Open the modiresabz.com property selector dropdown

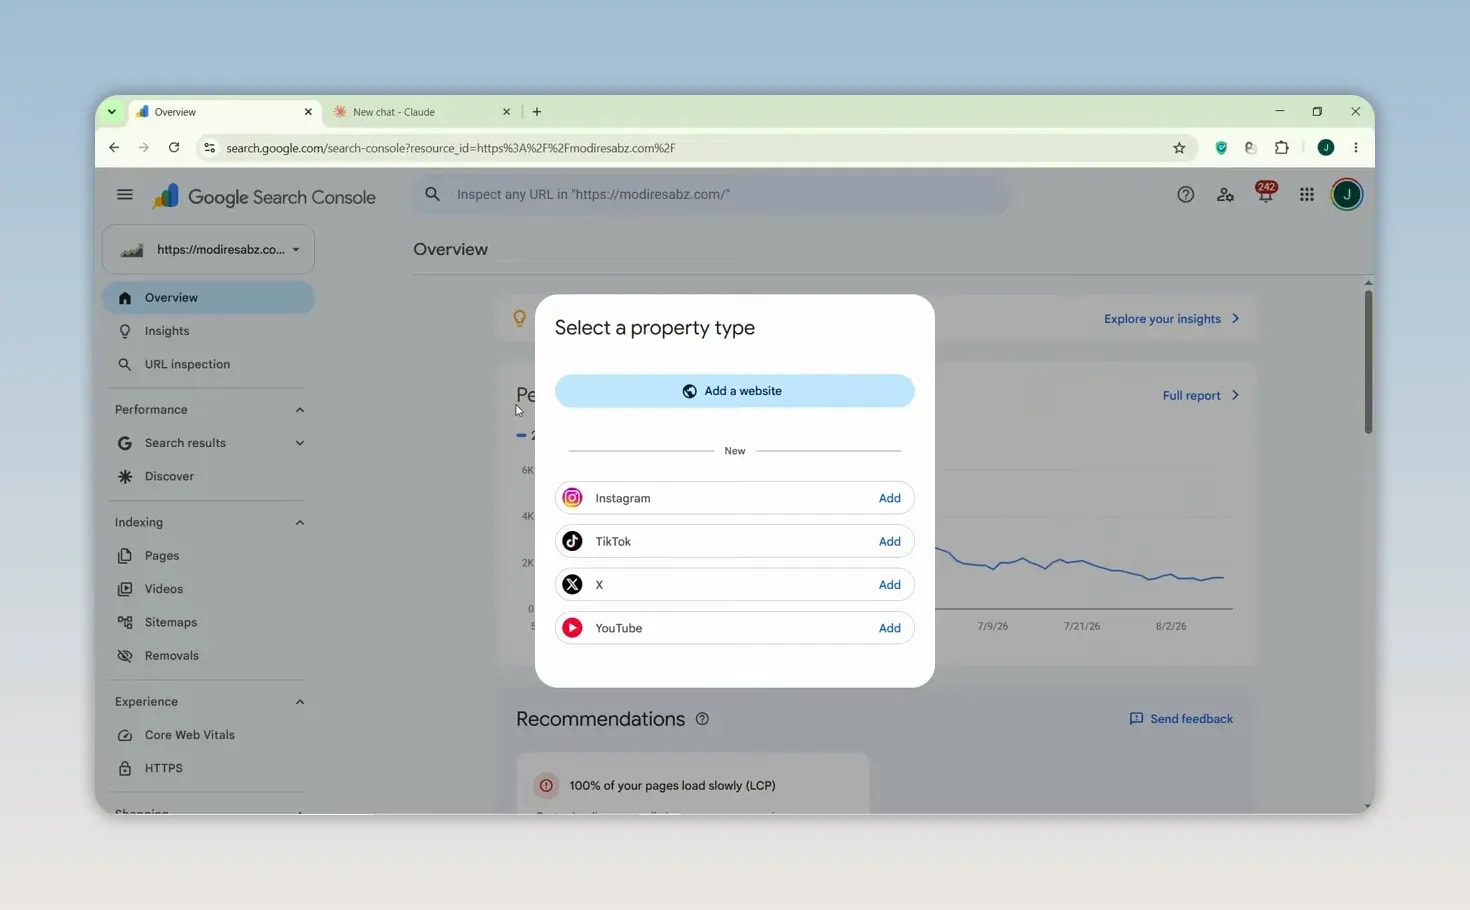point(208,250)
